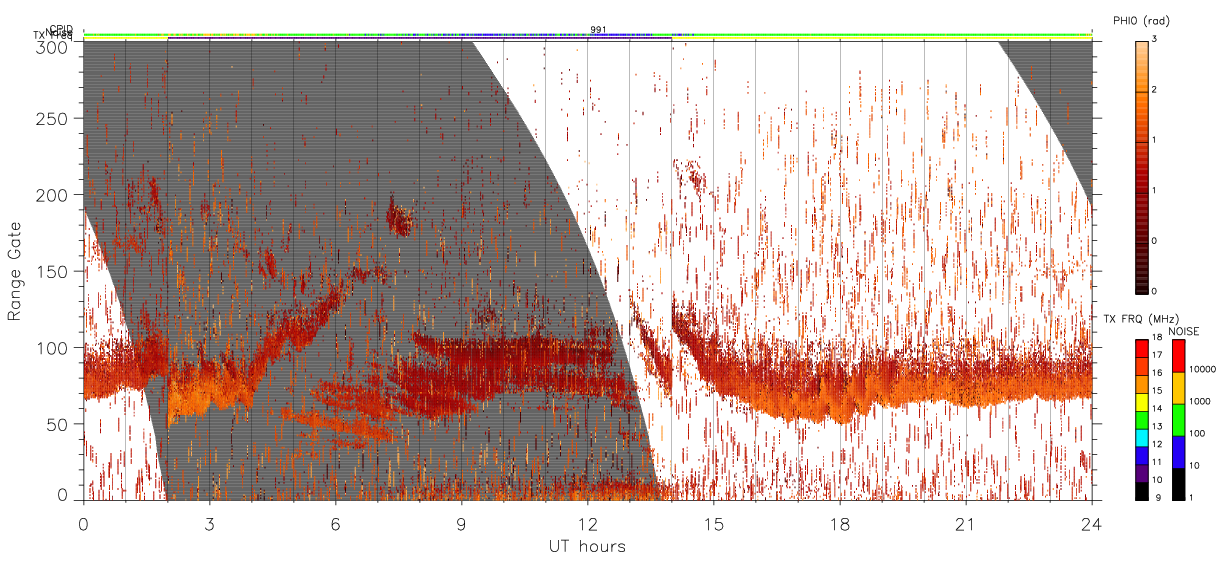Click the amber NOISE swatch between 1000 and 10000
Screen dimensions: 1228x567
coord(1178,388)
